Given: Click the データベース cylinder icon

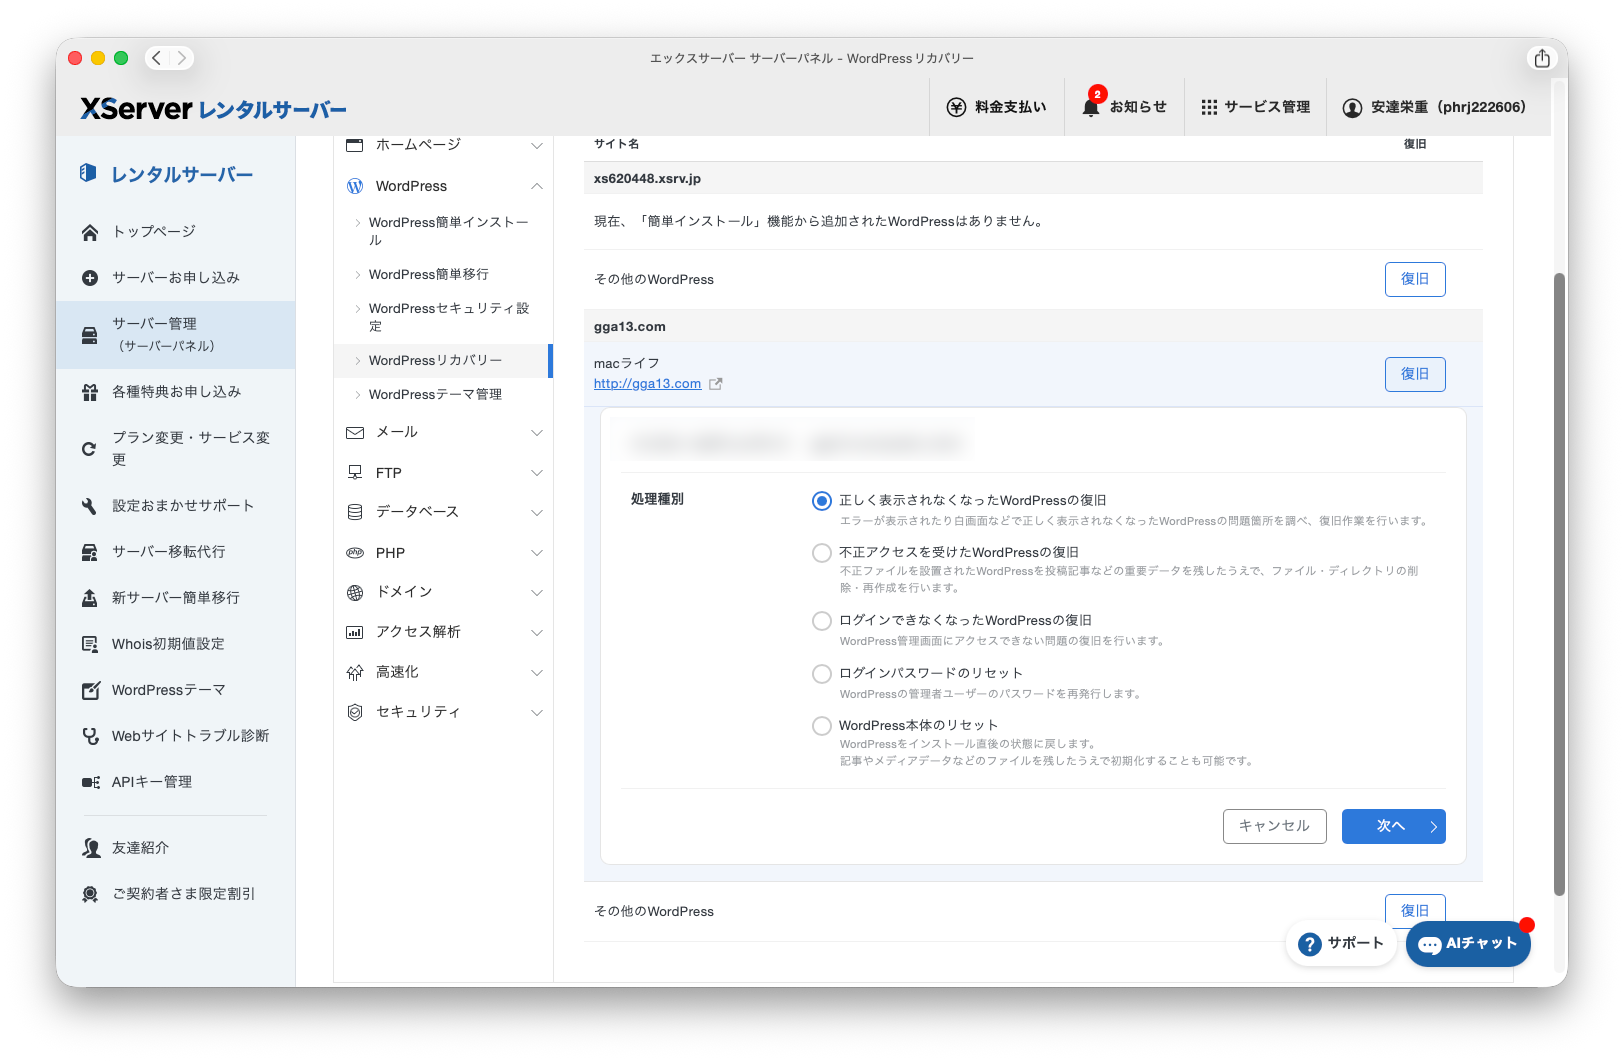Looking at the screenshot, I should tap(355, 513).
